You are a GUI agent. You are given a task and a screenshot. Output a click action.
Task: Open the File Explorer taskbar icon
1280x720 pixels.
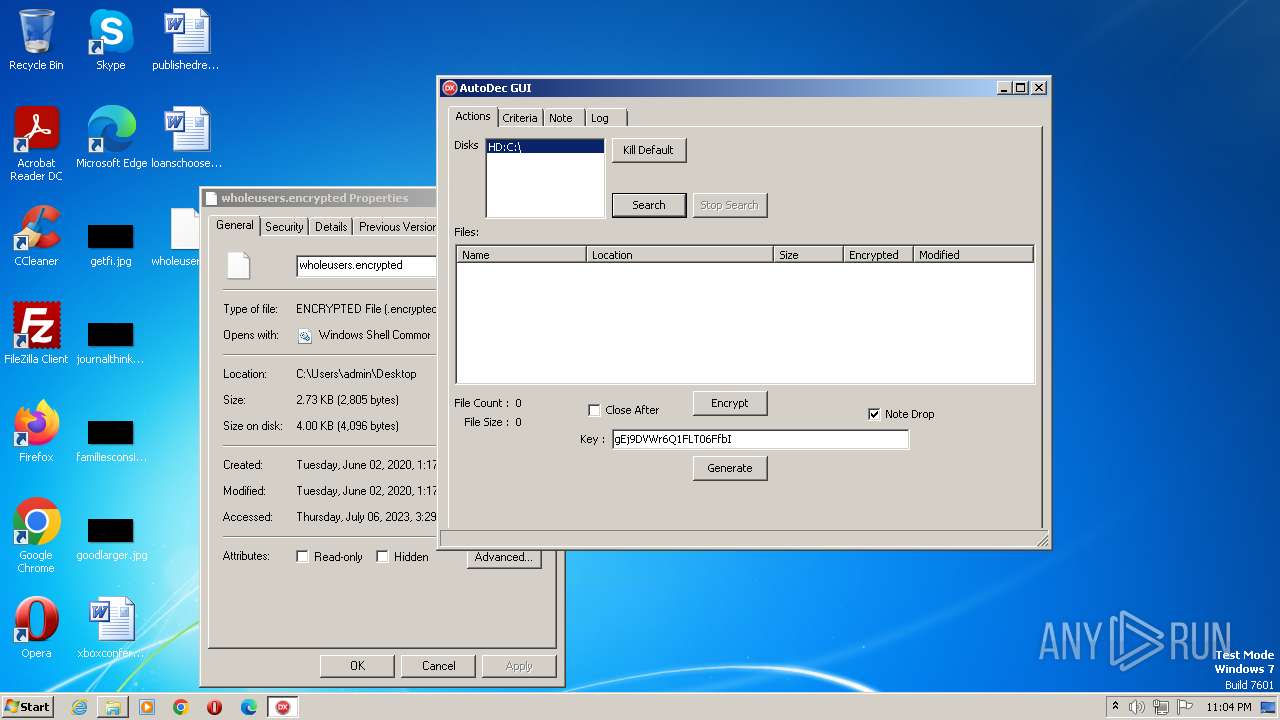click(x=113, y=707)
